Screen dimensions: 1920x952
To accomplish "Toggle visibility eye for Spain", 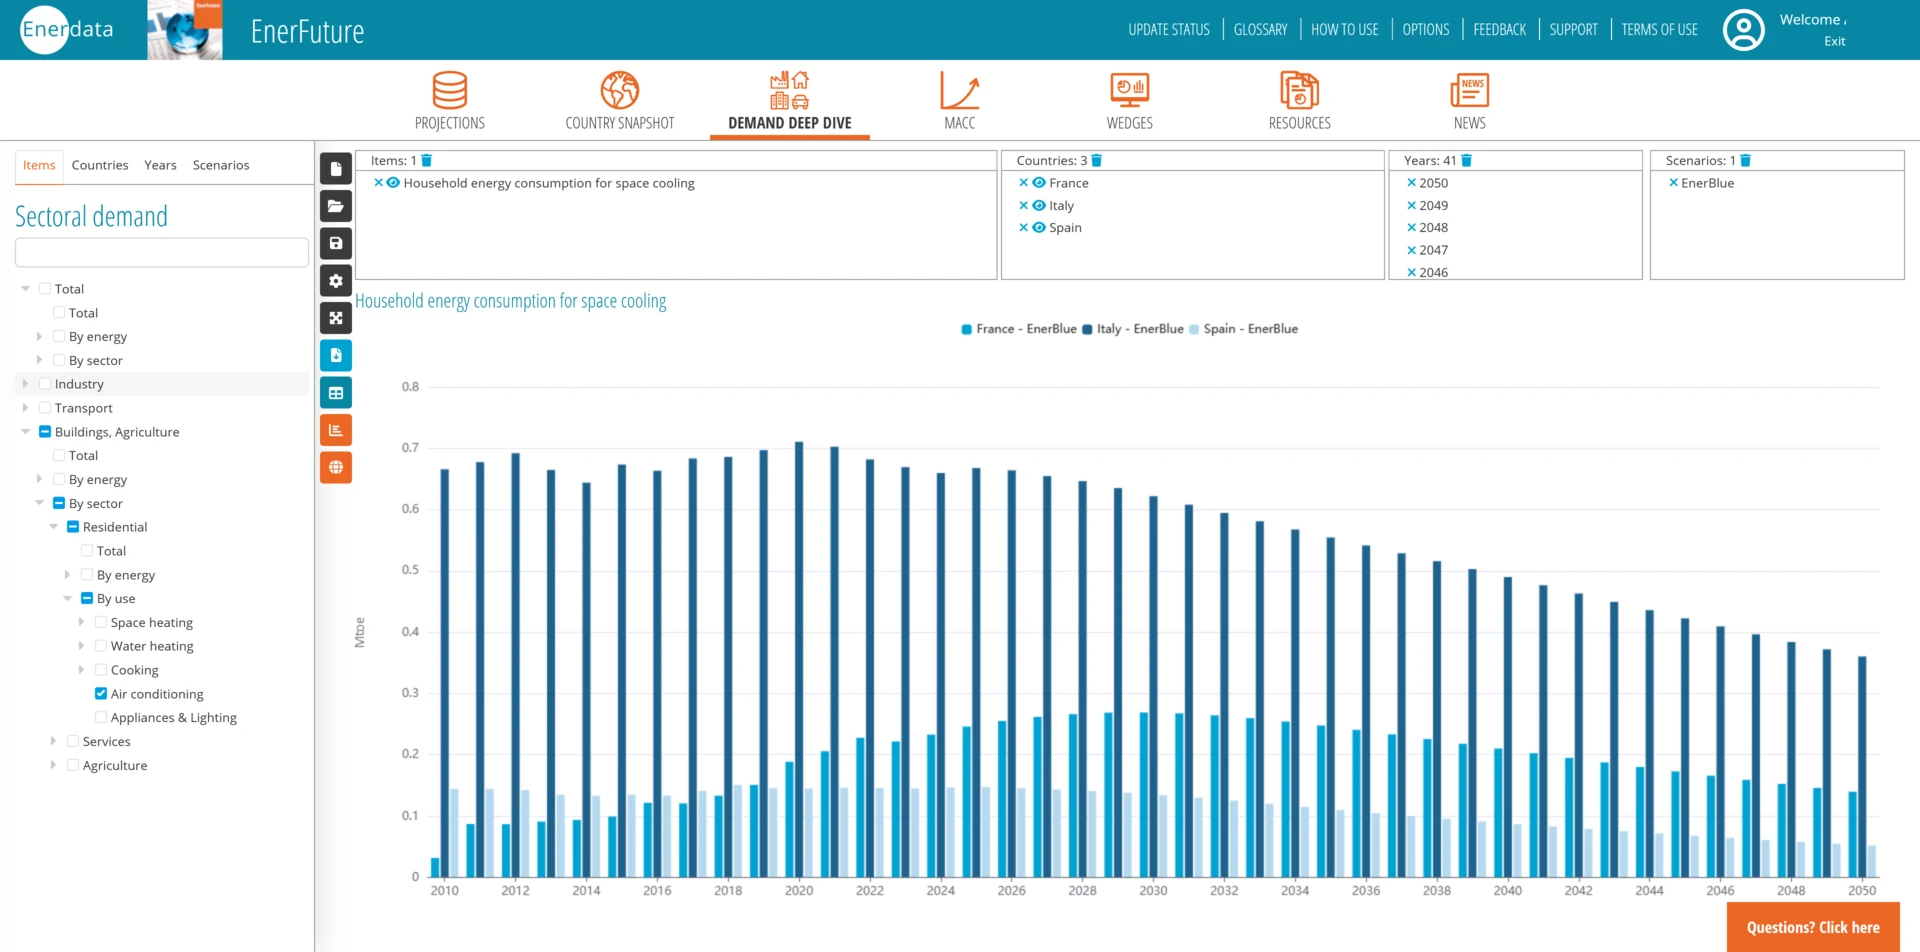I will (x=1039, y=228).
